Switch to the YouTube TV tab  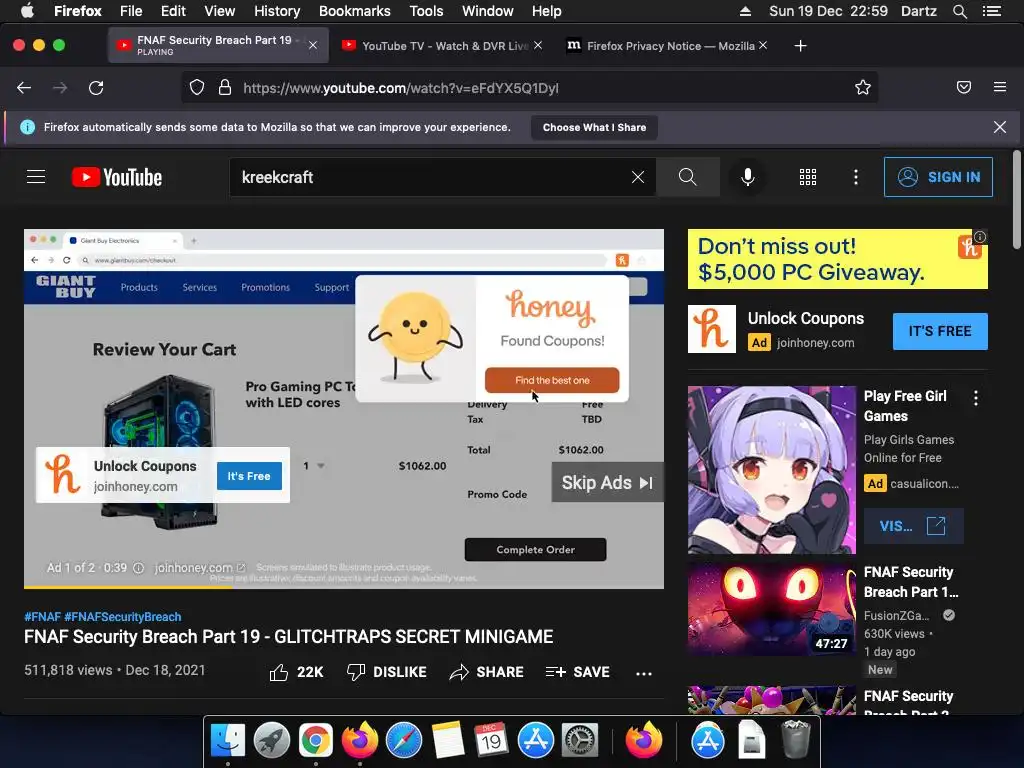441,46
